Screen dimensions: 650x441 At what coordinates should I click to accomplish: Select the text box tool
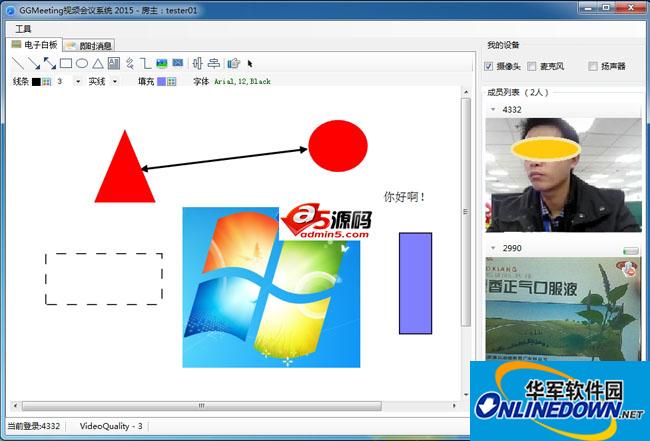(114, 63)
